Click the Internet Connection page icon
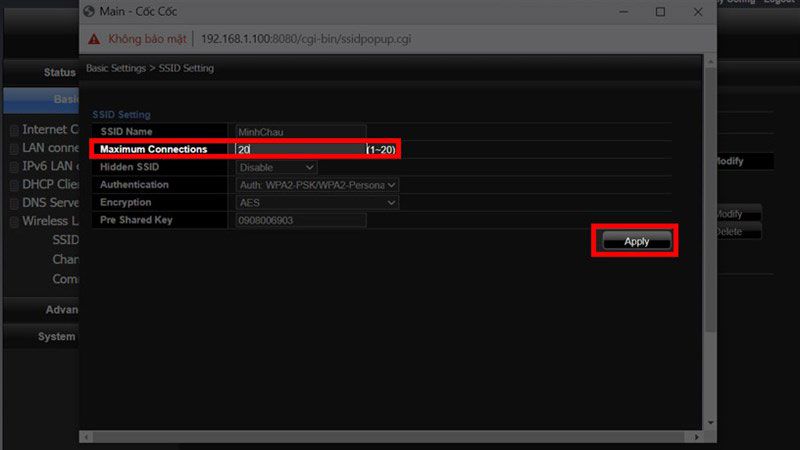 click(x=14, y=131)
